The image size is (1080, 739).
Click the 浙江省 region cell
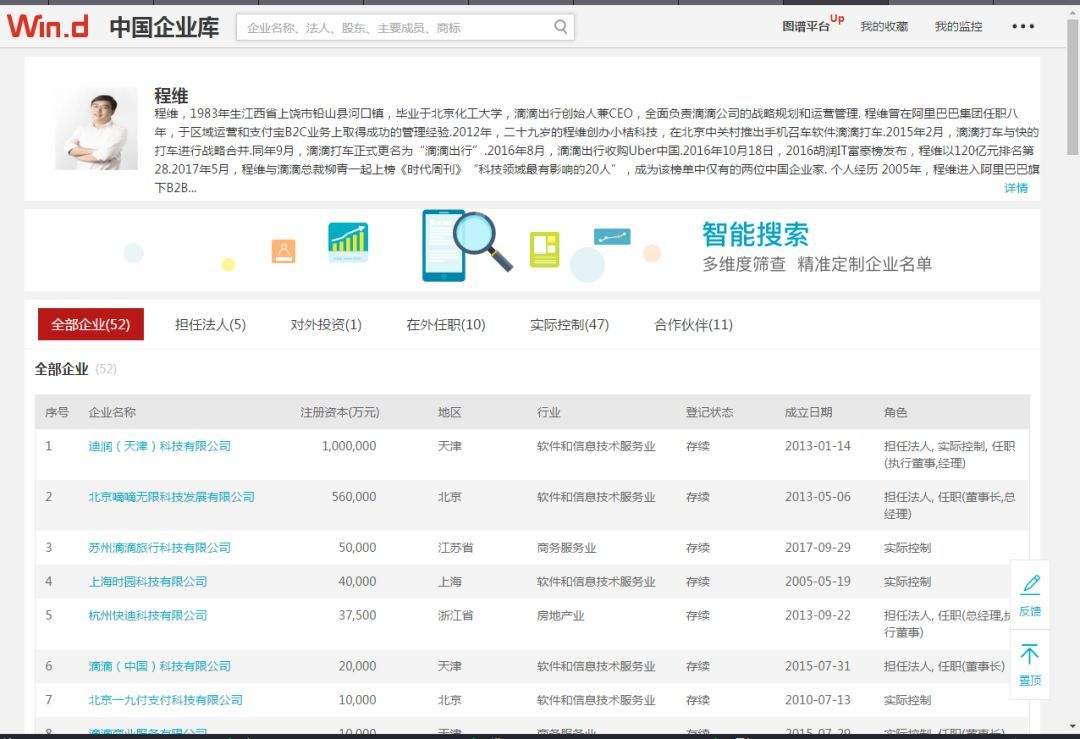pos(455,616)
